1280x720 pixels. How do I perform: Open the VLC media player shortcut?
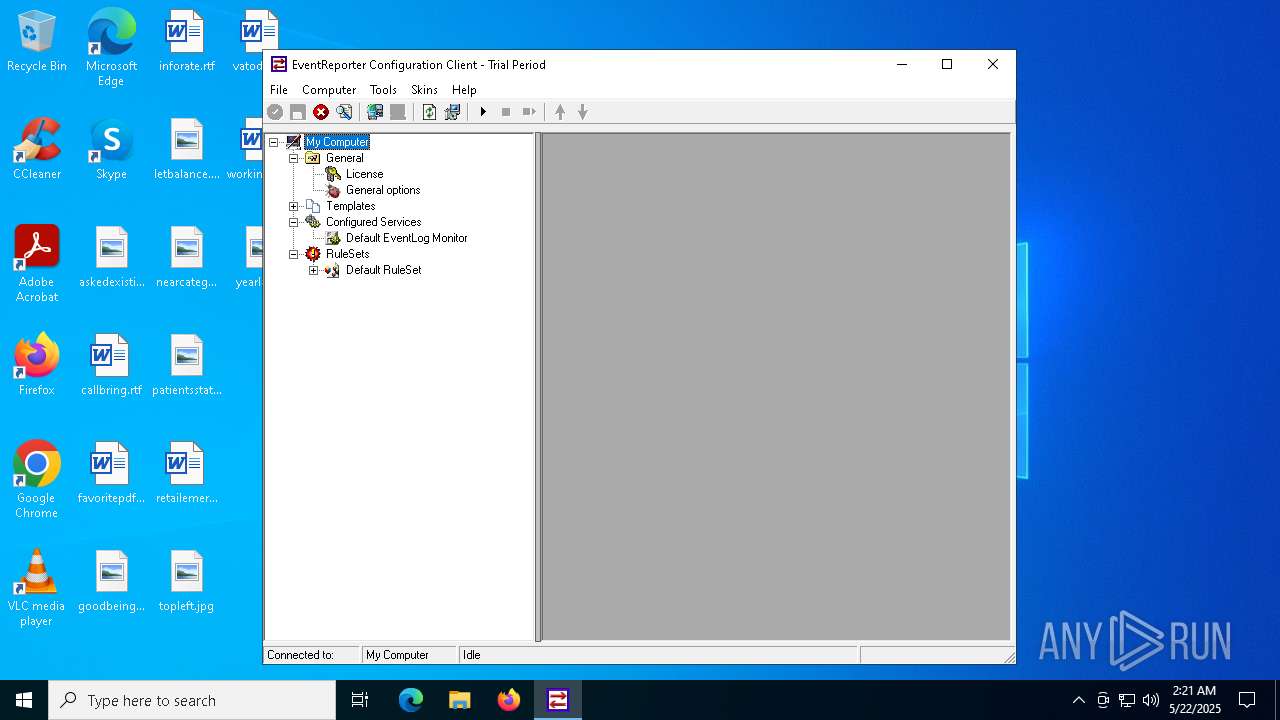pos(37,588)
